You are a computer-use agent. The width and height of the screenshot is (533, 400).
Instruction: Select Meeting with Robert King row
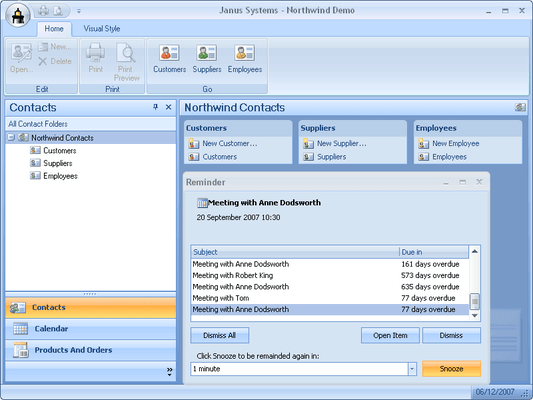click(330, 275)
